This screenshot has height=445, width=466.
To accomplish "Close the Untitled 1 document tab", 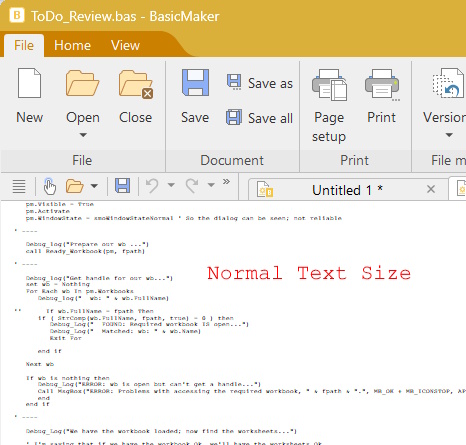I will tap(431, 189).
